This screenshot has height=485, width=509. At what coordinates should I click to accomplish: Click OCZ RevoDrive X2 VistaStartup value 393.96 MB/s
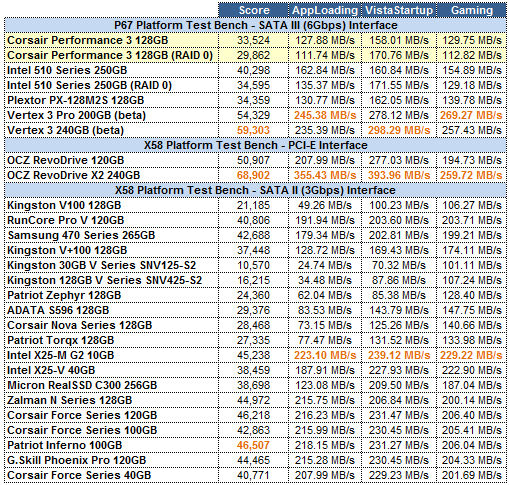(399, 175)
